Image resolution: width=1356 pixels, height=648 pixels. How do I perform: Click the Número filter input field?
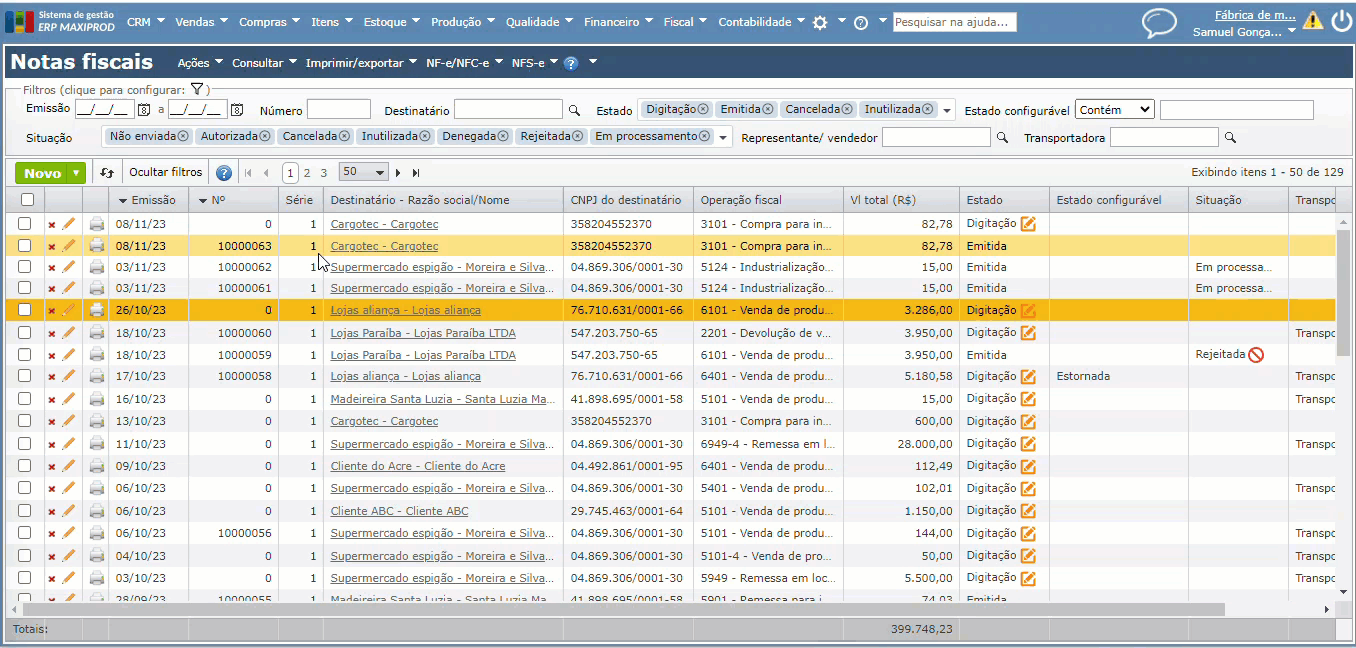point(338,110)
